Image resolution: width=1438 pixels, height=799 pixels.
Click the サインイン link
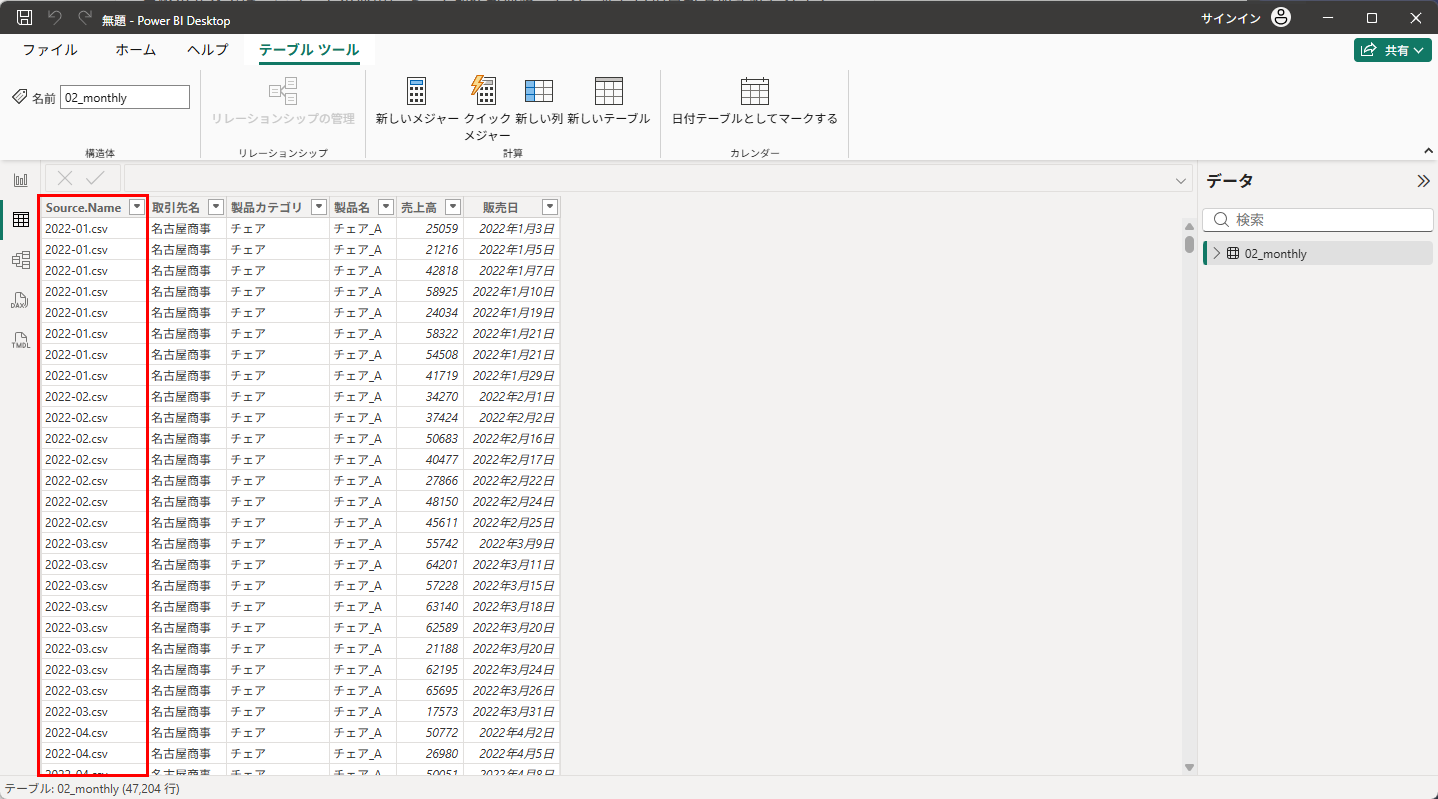(x=1230, y=19)
